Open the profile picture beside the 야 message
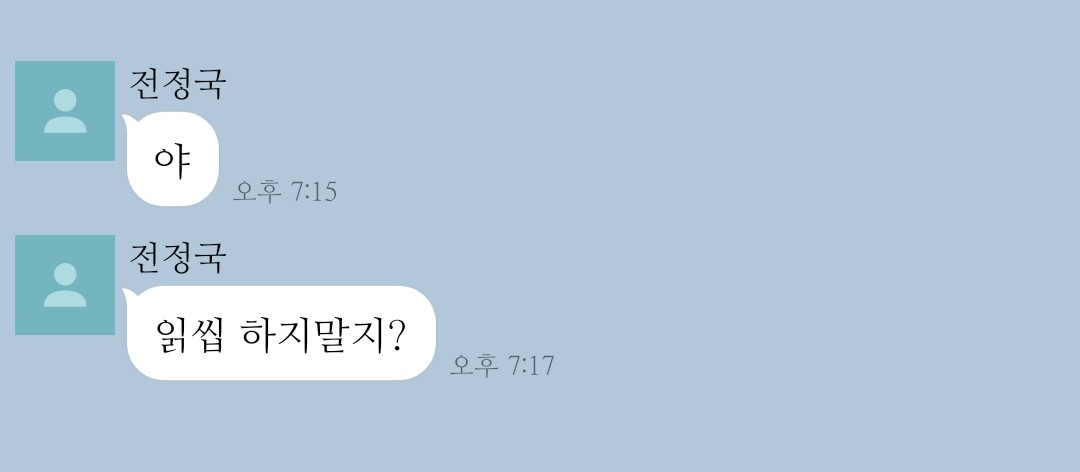Image resolution: width=1080 pixels, height=472 pixels. pos(65,111)
